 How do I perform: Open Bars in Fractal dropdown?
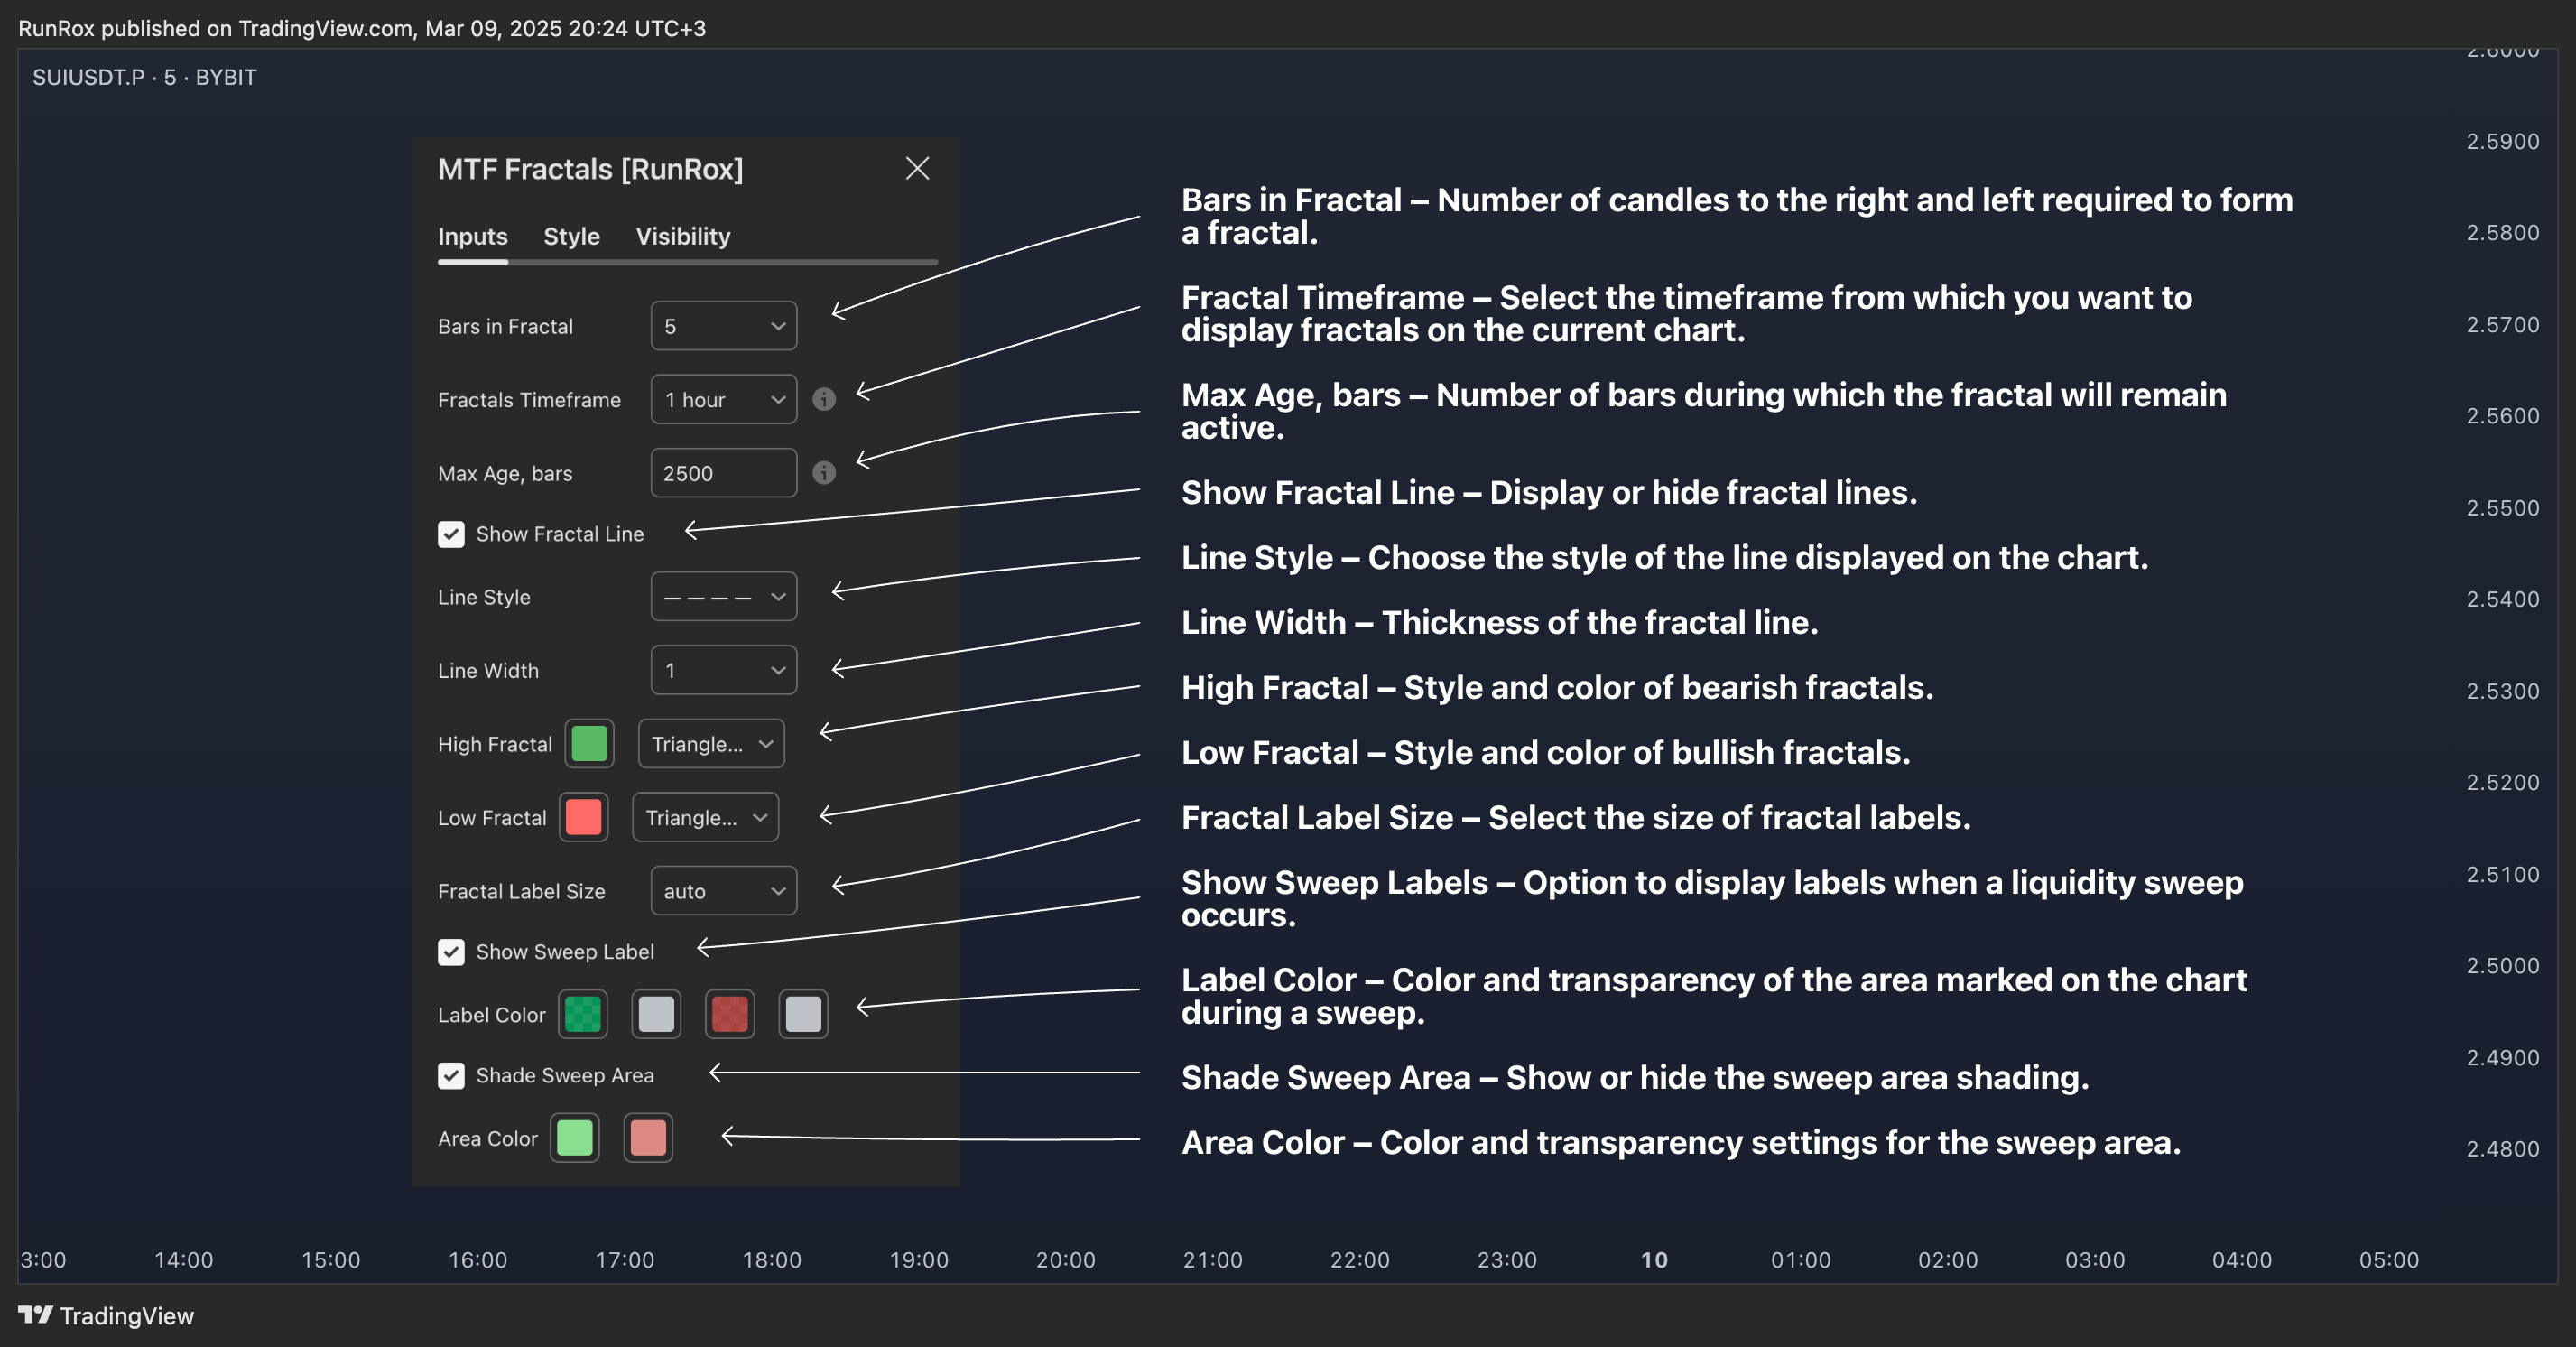coord(723,326)
